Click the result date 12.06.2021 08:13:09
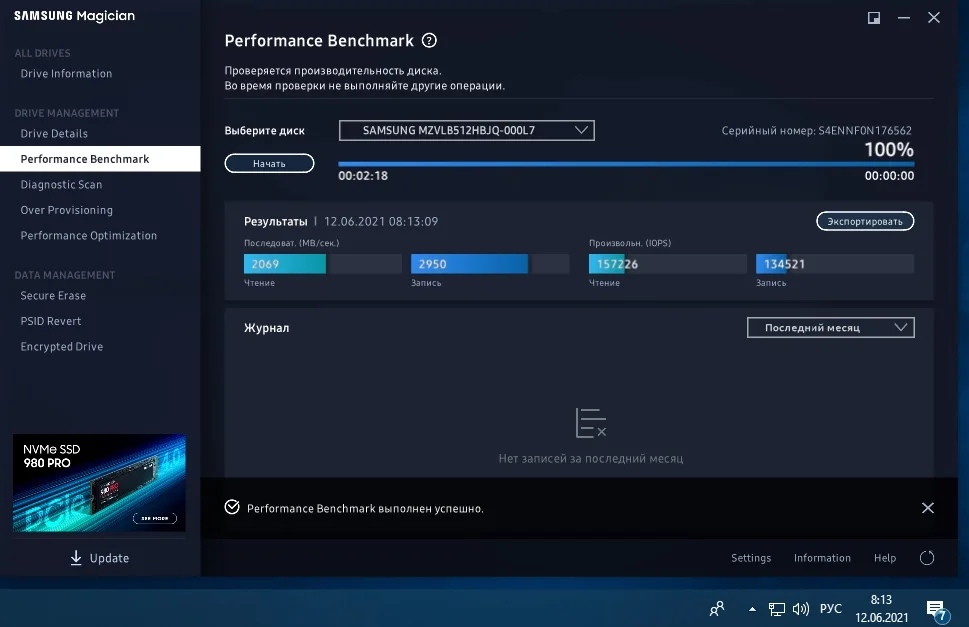The height and width of the screenshot is (627, 969). coord(381,221)
